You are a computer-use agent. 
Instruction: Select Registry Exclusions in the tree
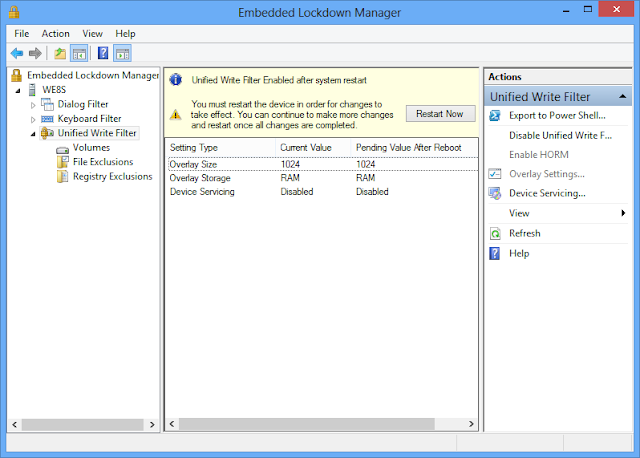click(x=113, y=176)
